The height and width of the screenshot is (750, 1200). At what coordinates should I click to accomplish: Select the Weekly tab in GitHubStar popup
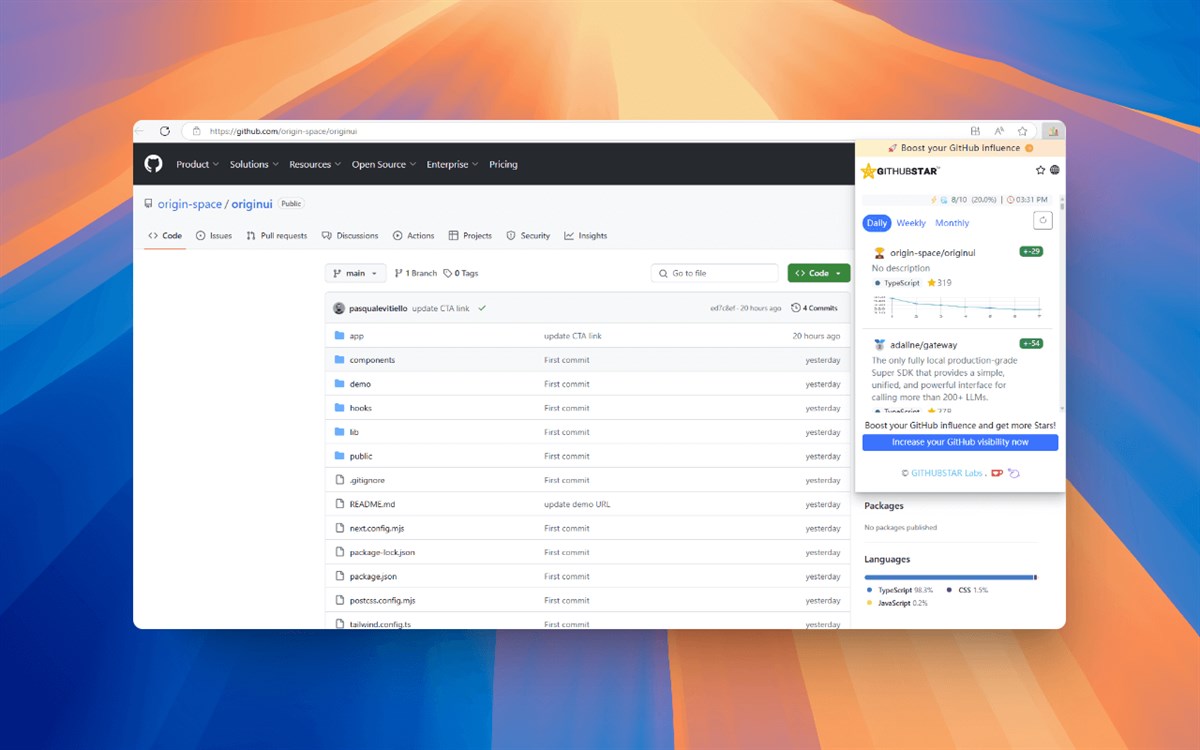[911, 223]
